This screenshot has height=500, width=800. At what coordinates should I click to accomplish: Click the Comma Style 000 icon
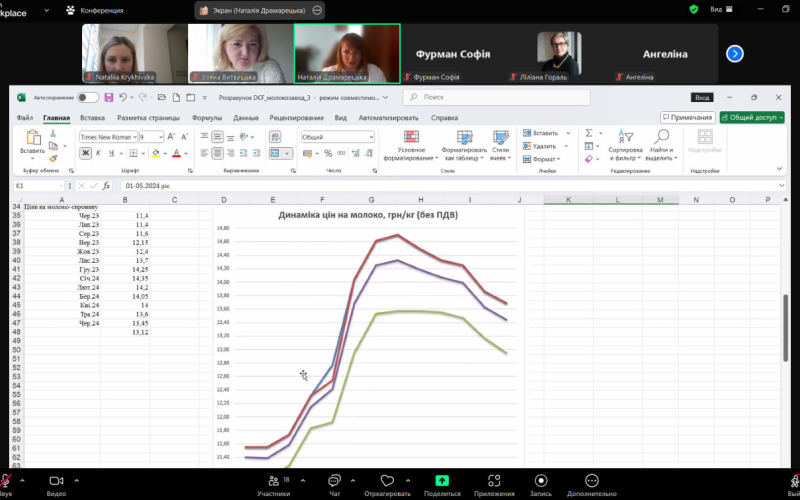pos(341,153)
